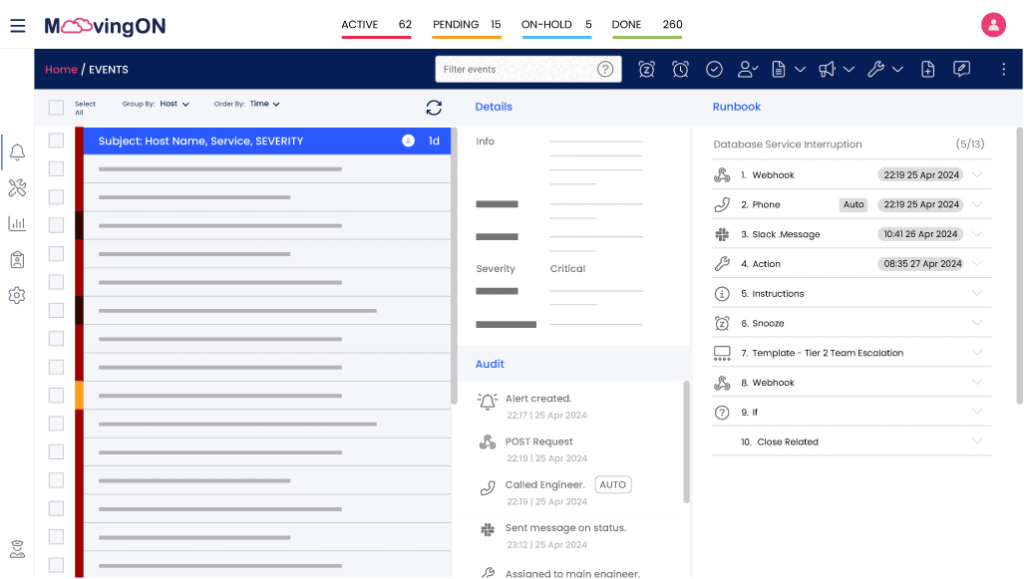1024x579 pixels.
Task: Tick the checkbox of the fourth event row
Action: pos(56,226)
